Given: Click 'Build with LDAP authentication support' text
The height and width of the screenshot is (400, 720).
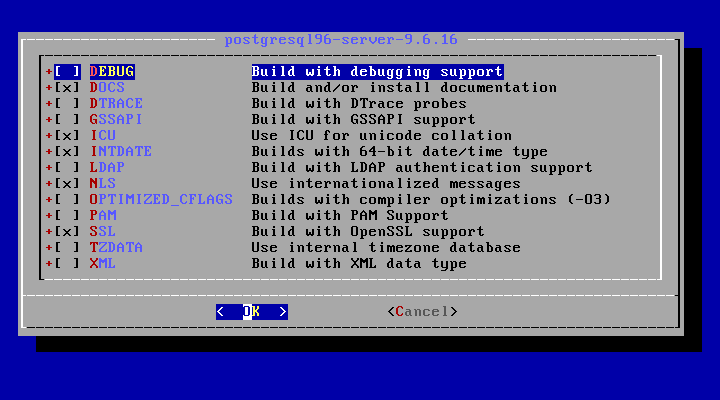Looking at the screenshot, I should (x=422, y=168).
